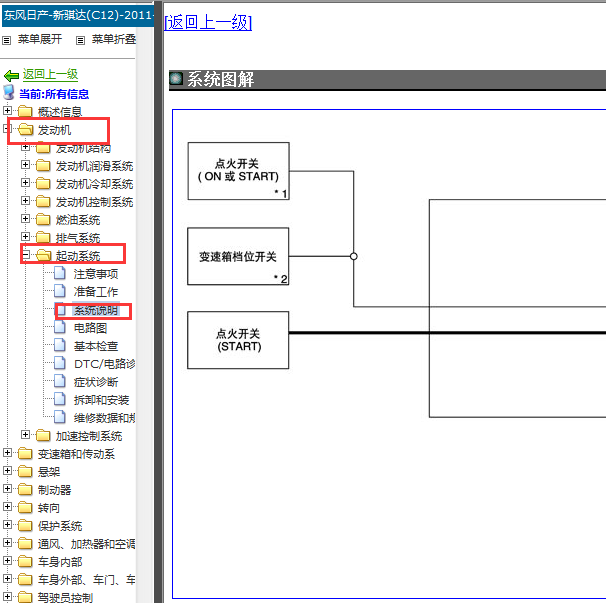Click the folder icon for 悬架
The height and width of the screenshot is (603, 606).
pyautogui.click(x=25, y=471)
